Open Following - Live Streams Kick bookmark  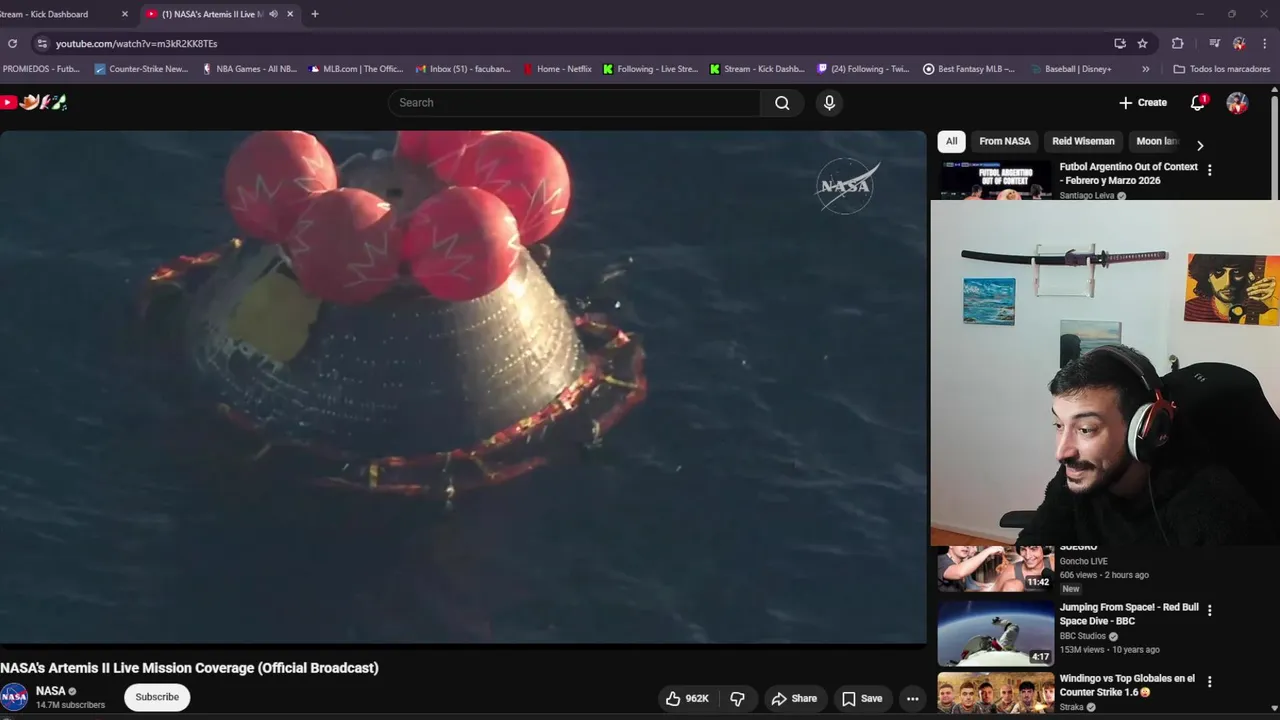(650, 69)
